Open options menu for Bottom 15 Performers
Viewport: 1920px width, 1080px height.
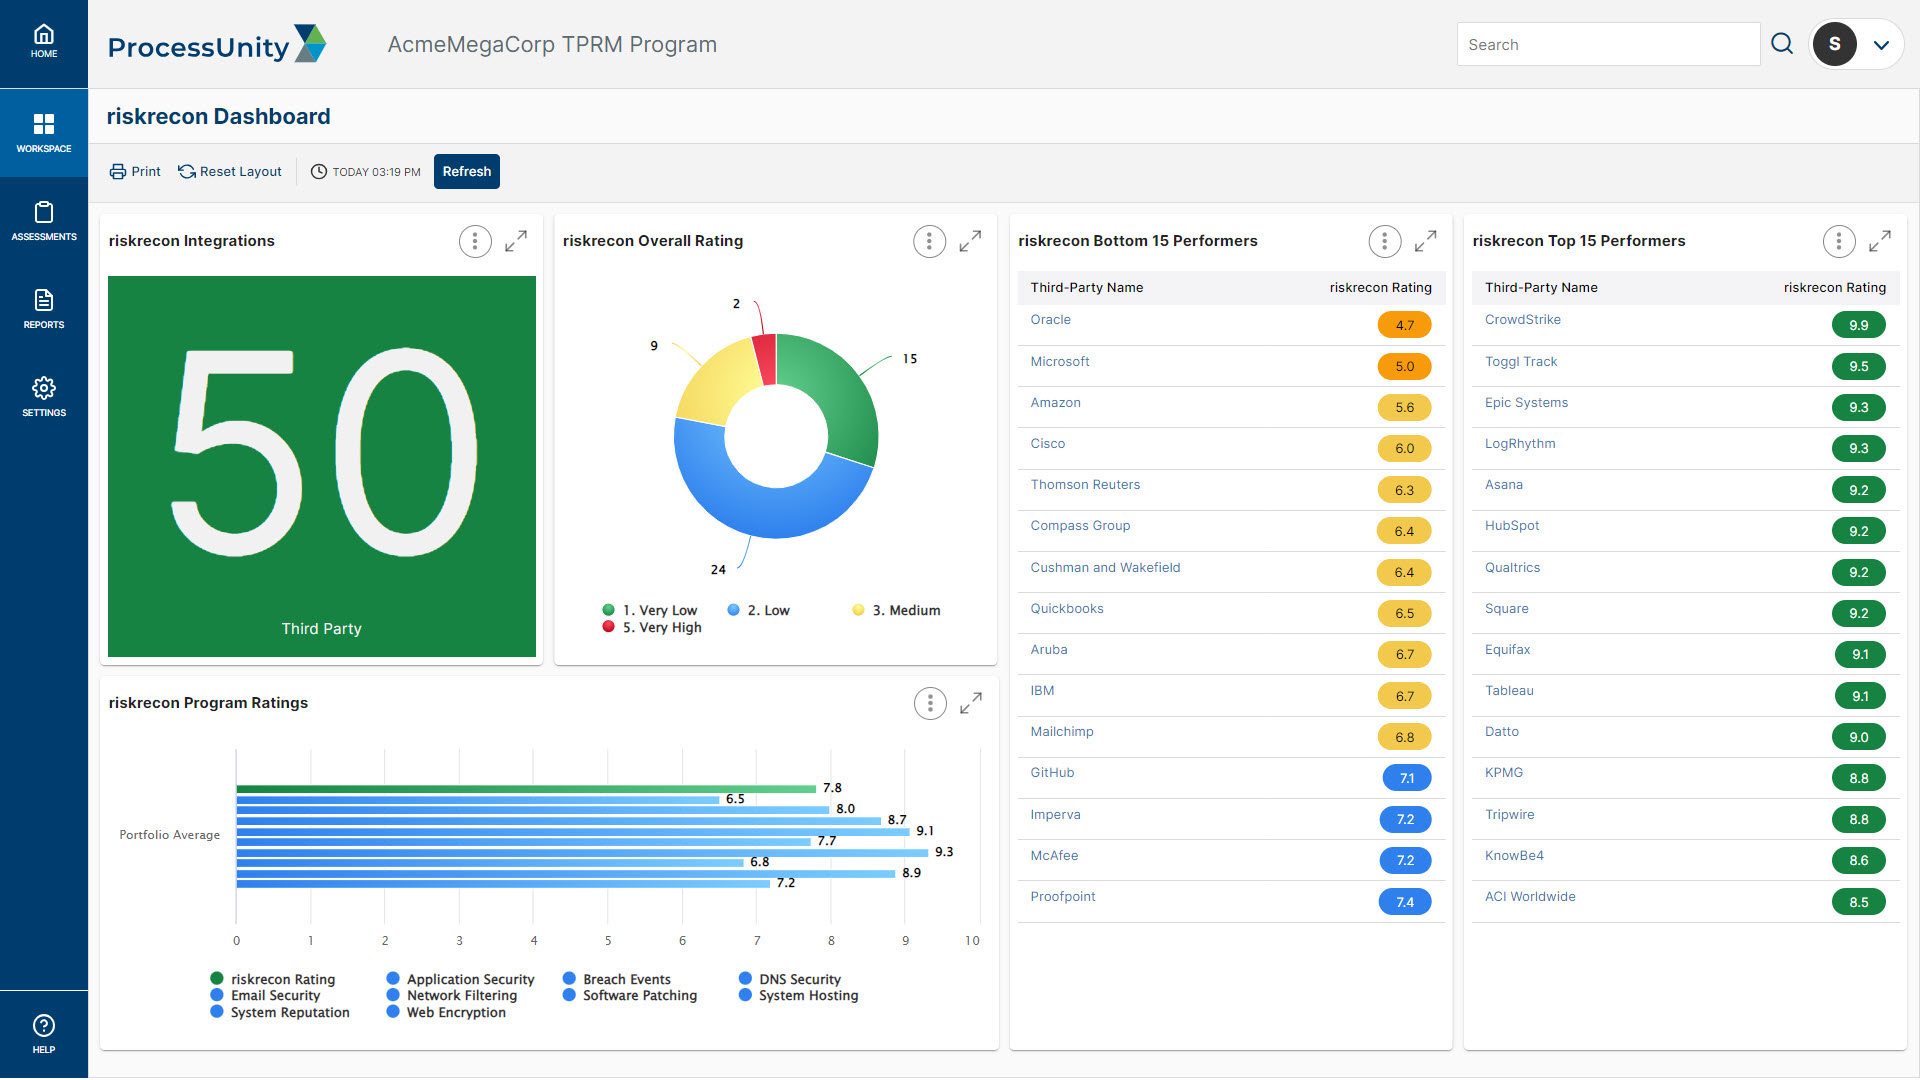(x=1384, y=241)
